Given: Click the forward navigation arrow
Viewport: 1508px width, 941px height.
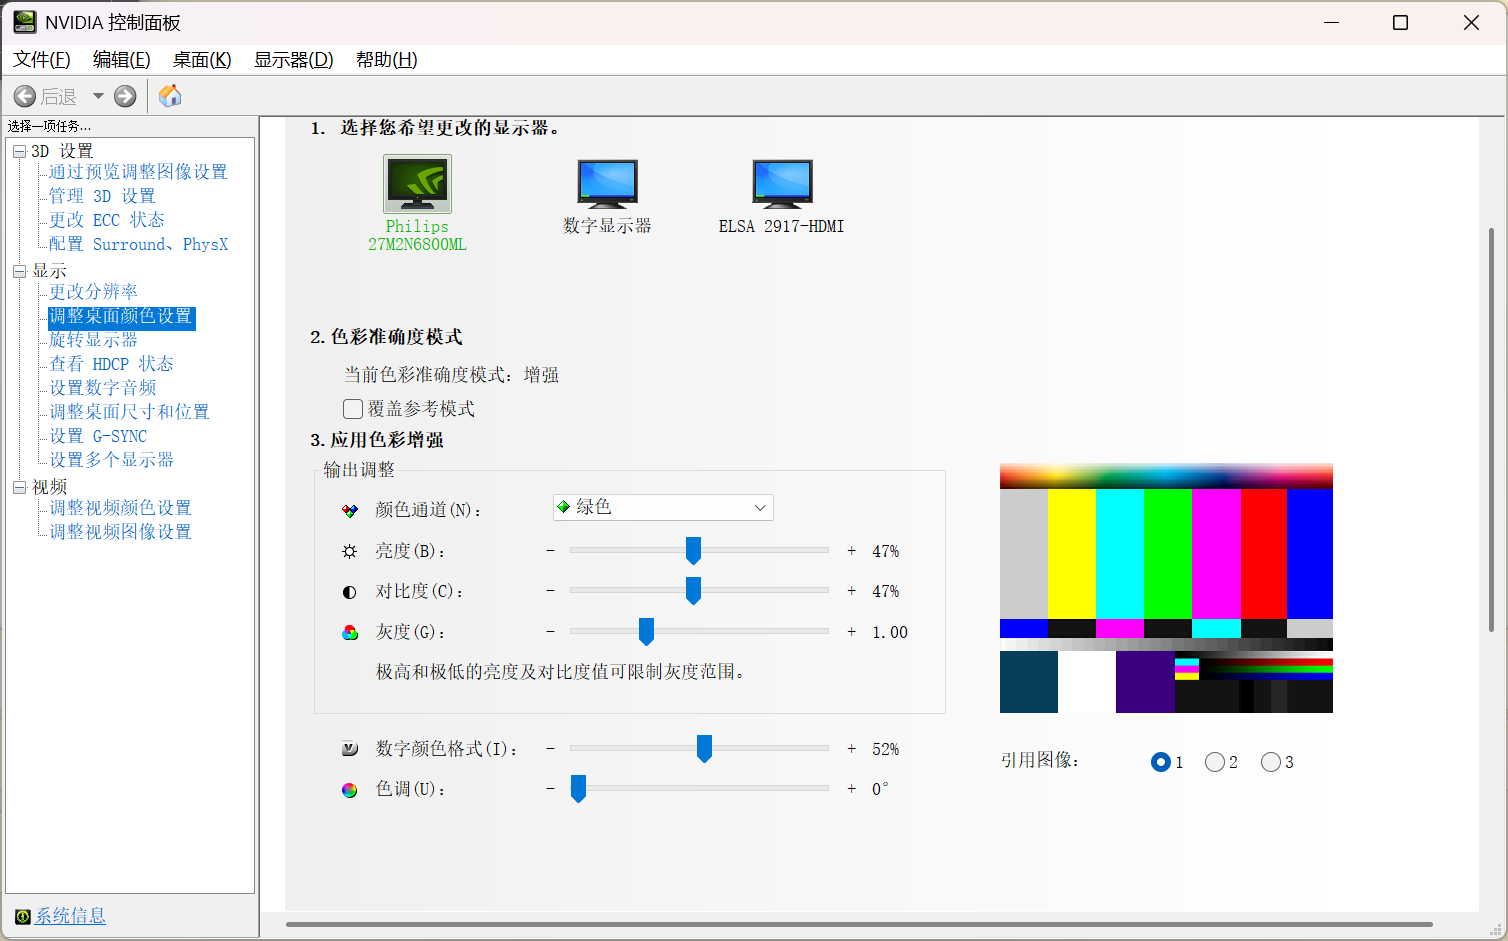Looking at the screenshot, I should point(123,95).
